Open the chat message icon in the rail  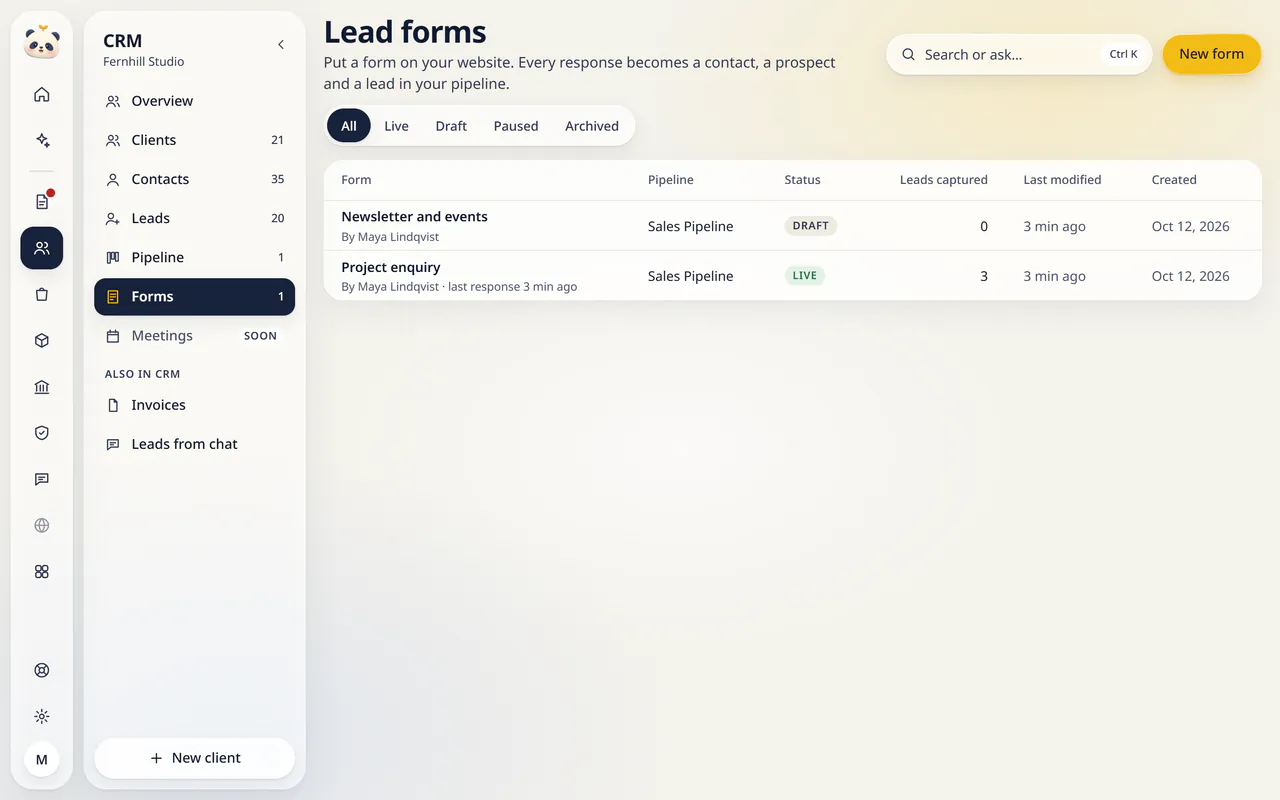[x=42, y=479]
